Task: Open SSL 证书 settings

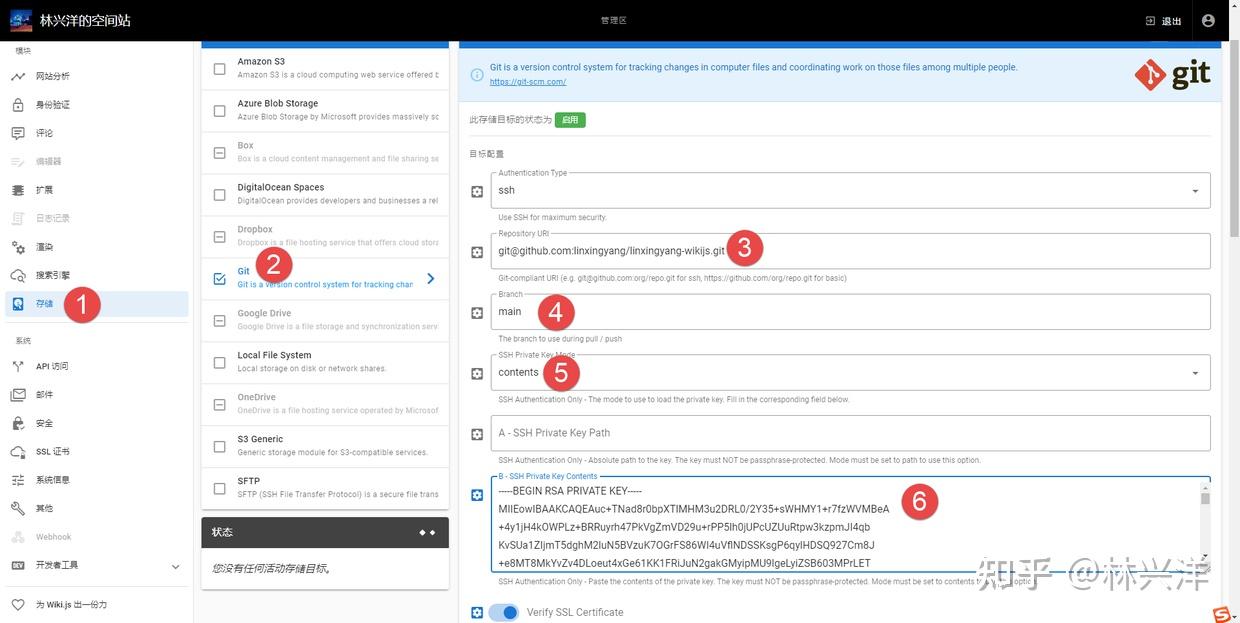Action: pos(96,452)
